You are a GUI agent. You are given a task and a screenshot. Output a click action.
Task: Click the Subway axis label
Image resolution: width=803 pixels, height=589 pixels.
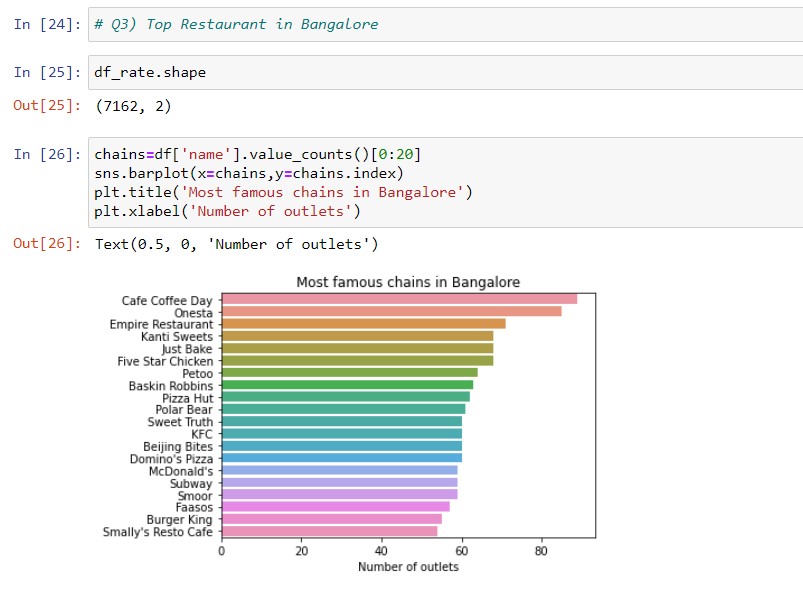coord(191,483)
